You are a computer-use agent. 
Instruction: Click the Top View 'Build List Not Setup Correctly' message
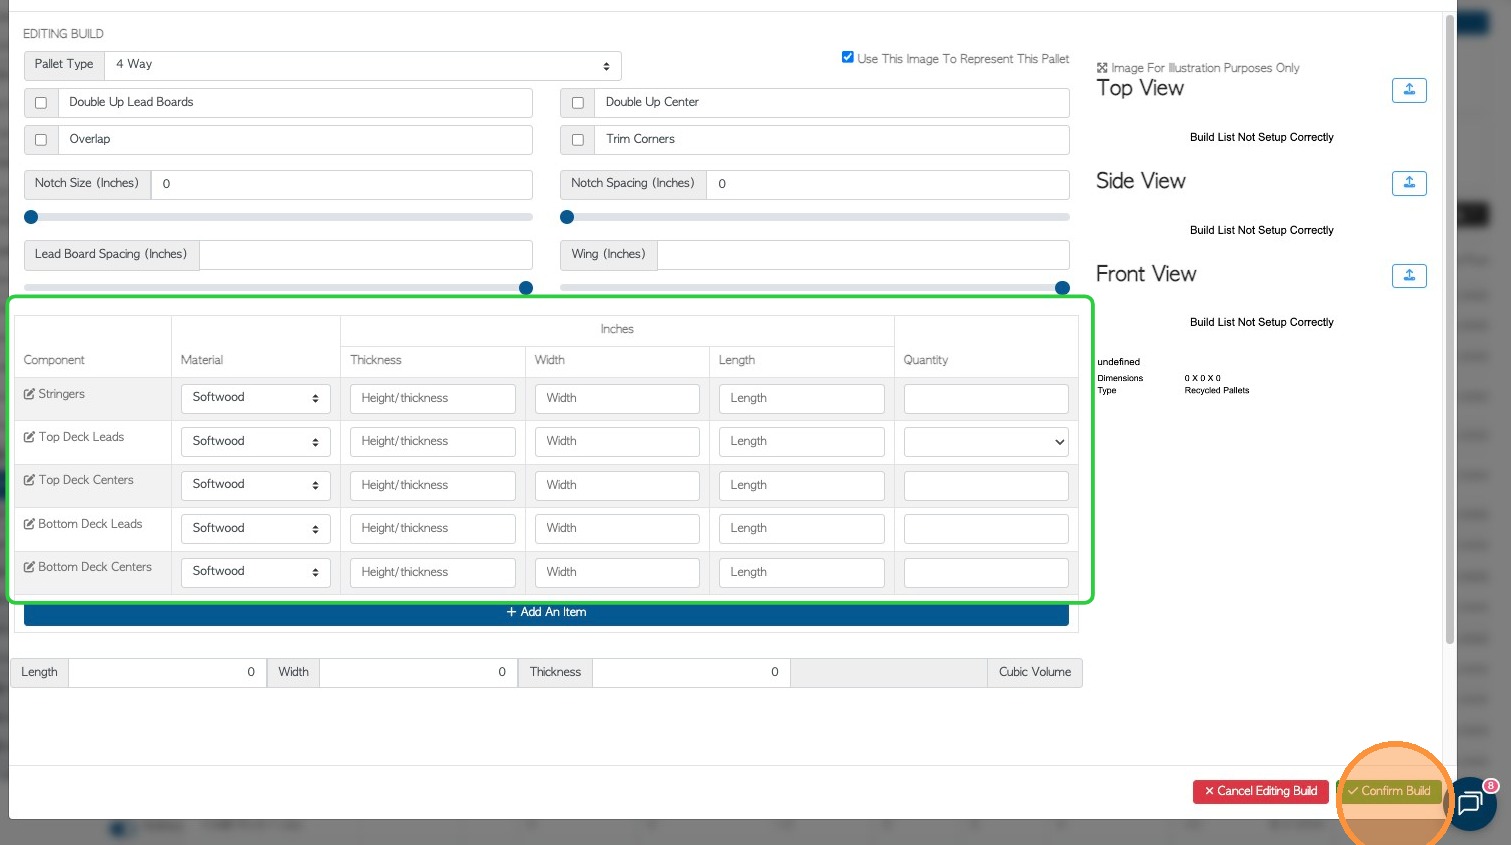[x=1262, y=138]
